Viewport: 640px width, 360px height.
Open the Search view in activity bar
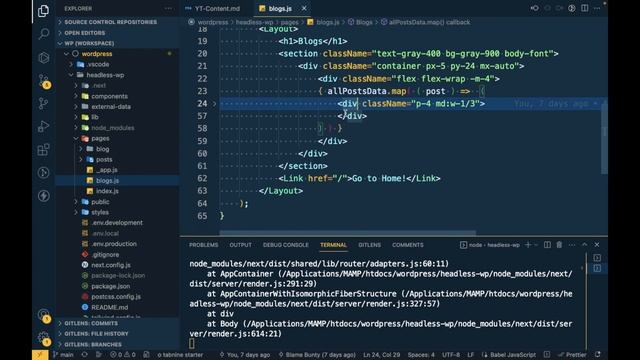pyautogui.click(x=43, y=33)
